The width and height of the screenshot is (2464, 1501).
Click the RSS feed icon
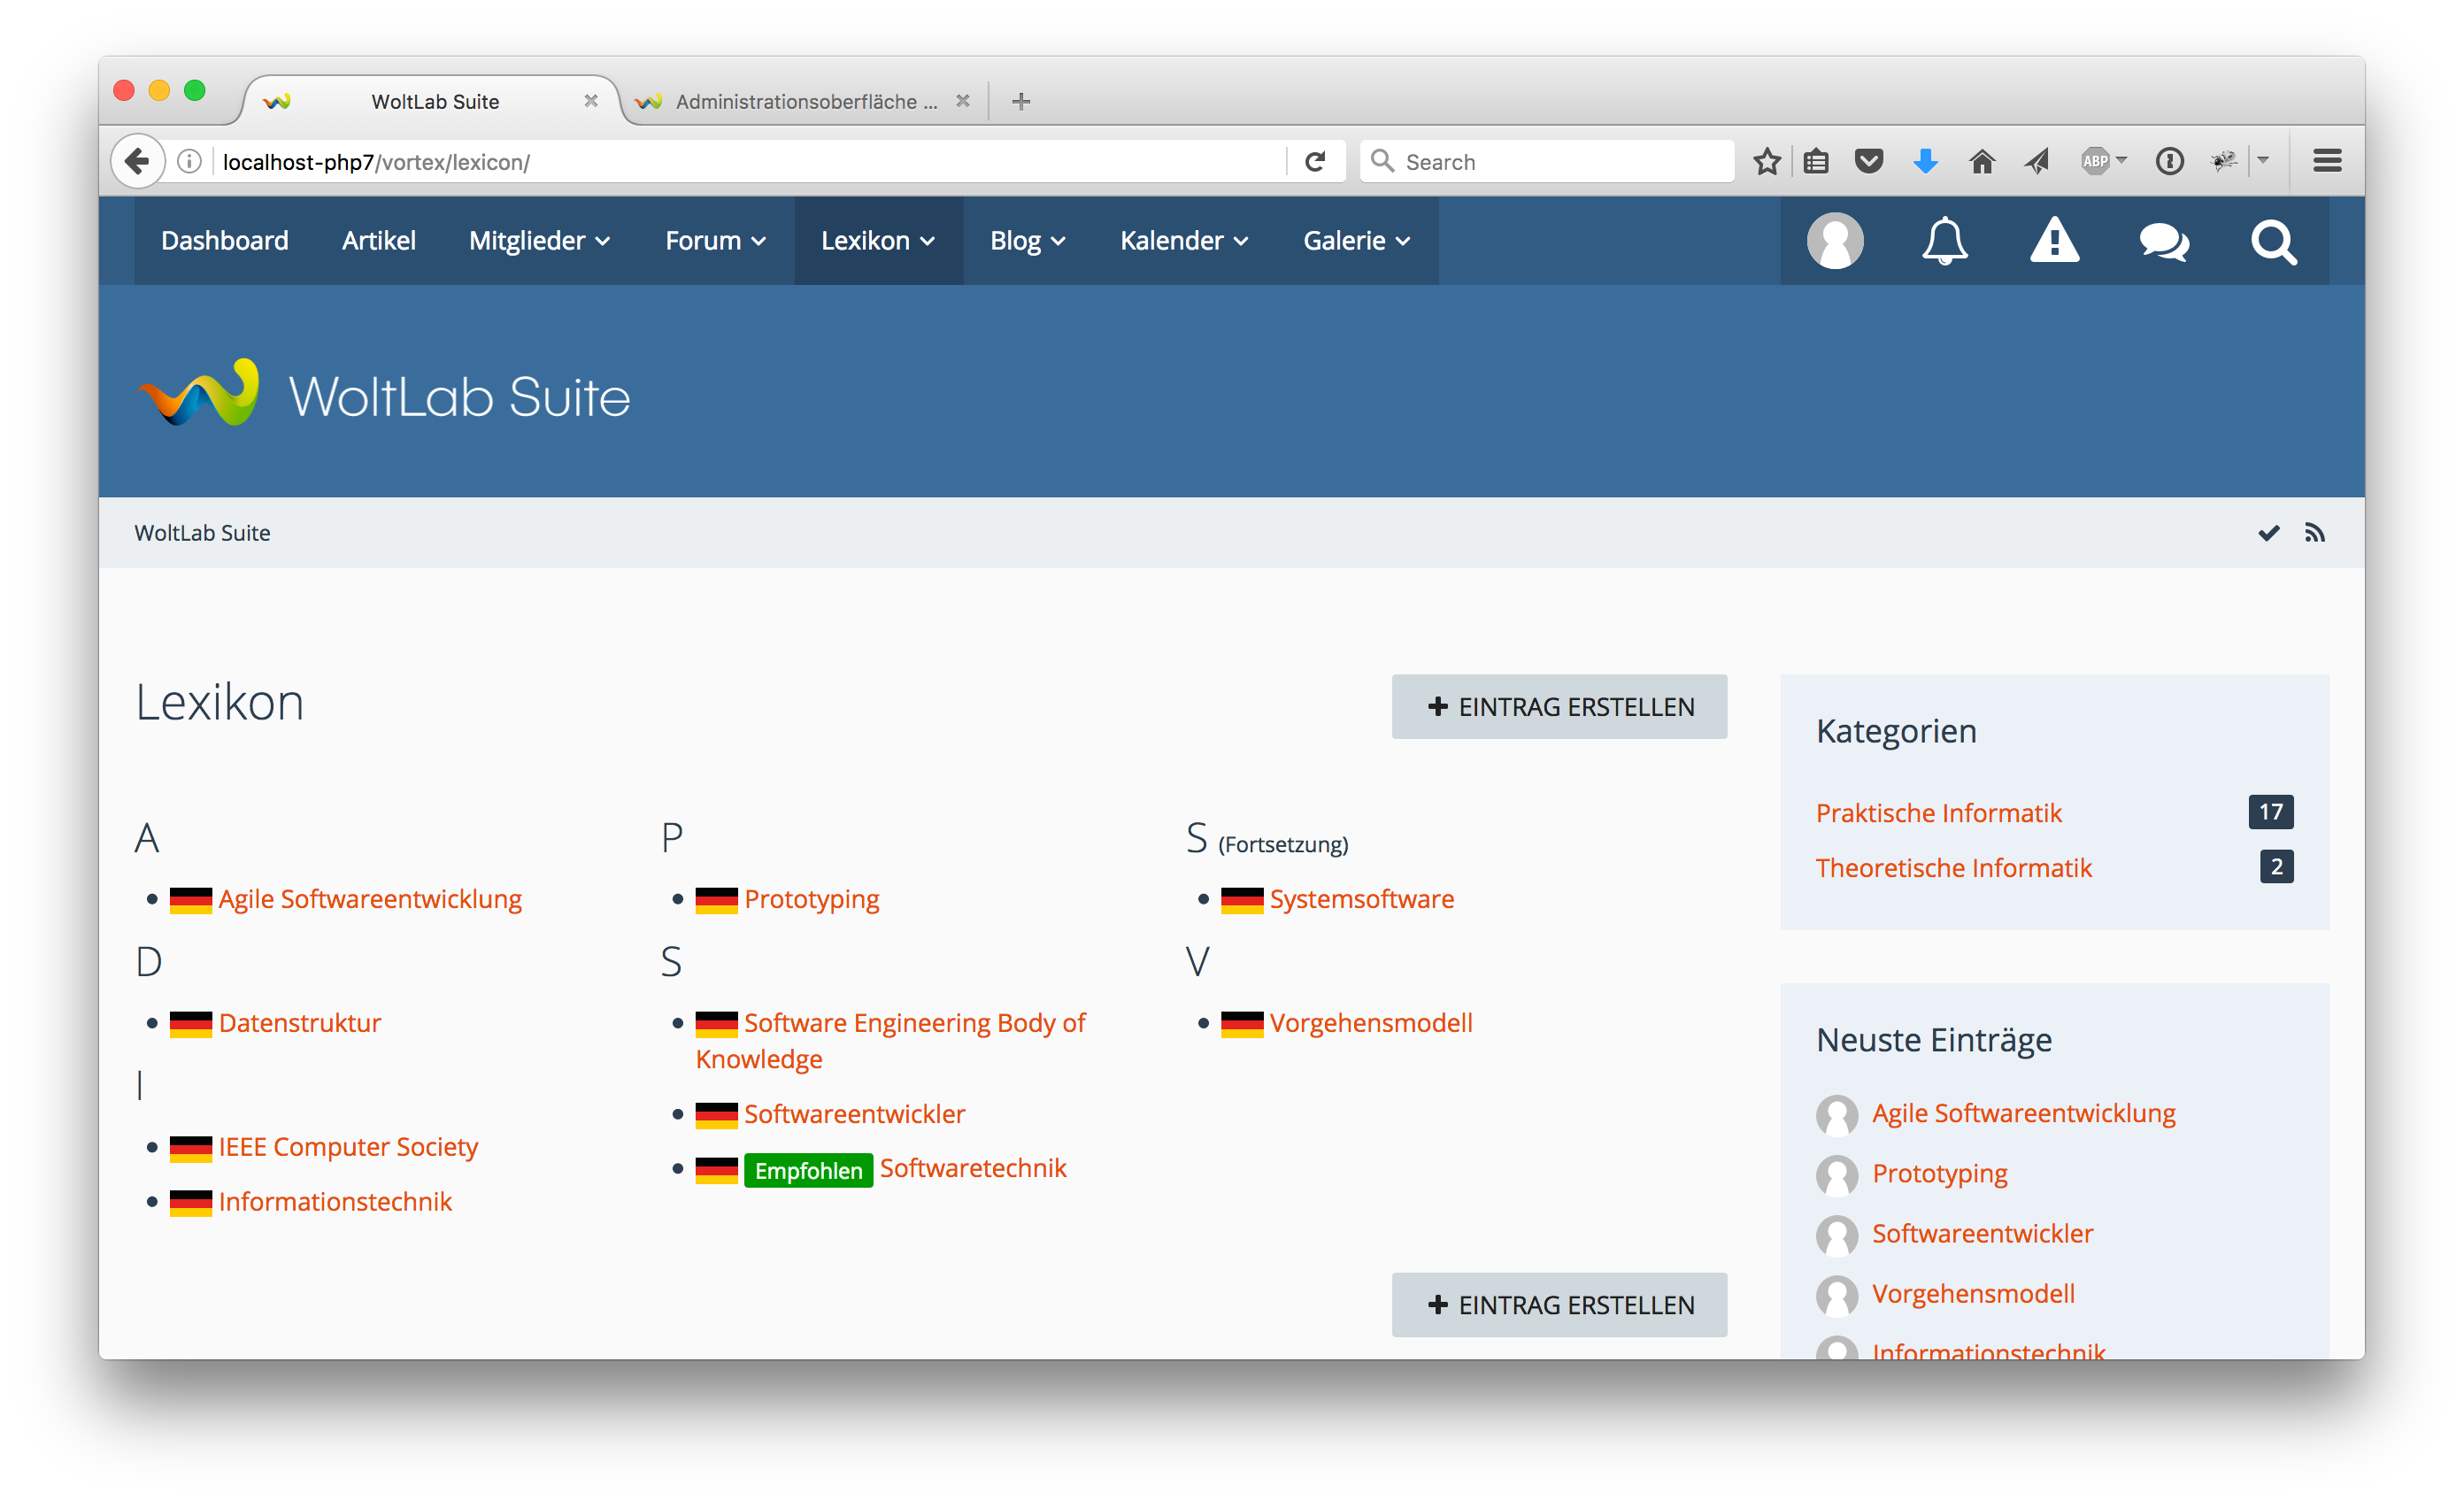[2314, 533]
